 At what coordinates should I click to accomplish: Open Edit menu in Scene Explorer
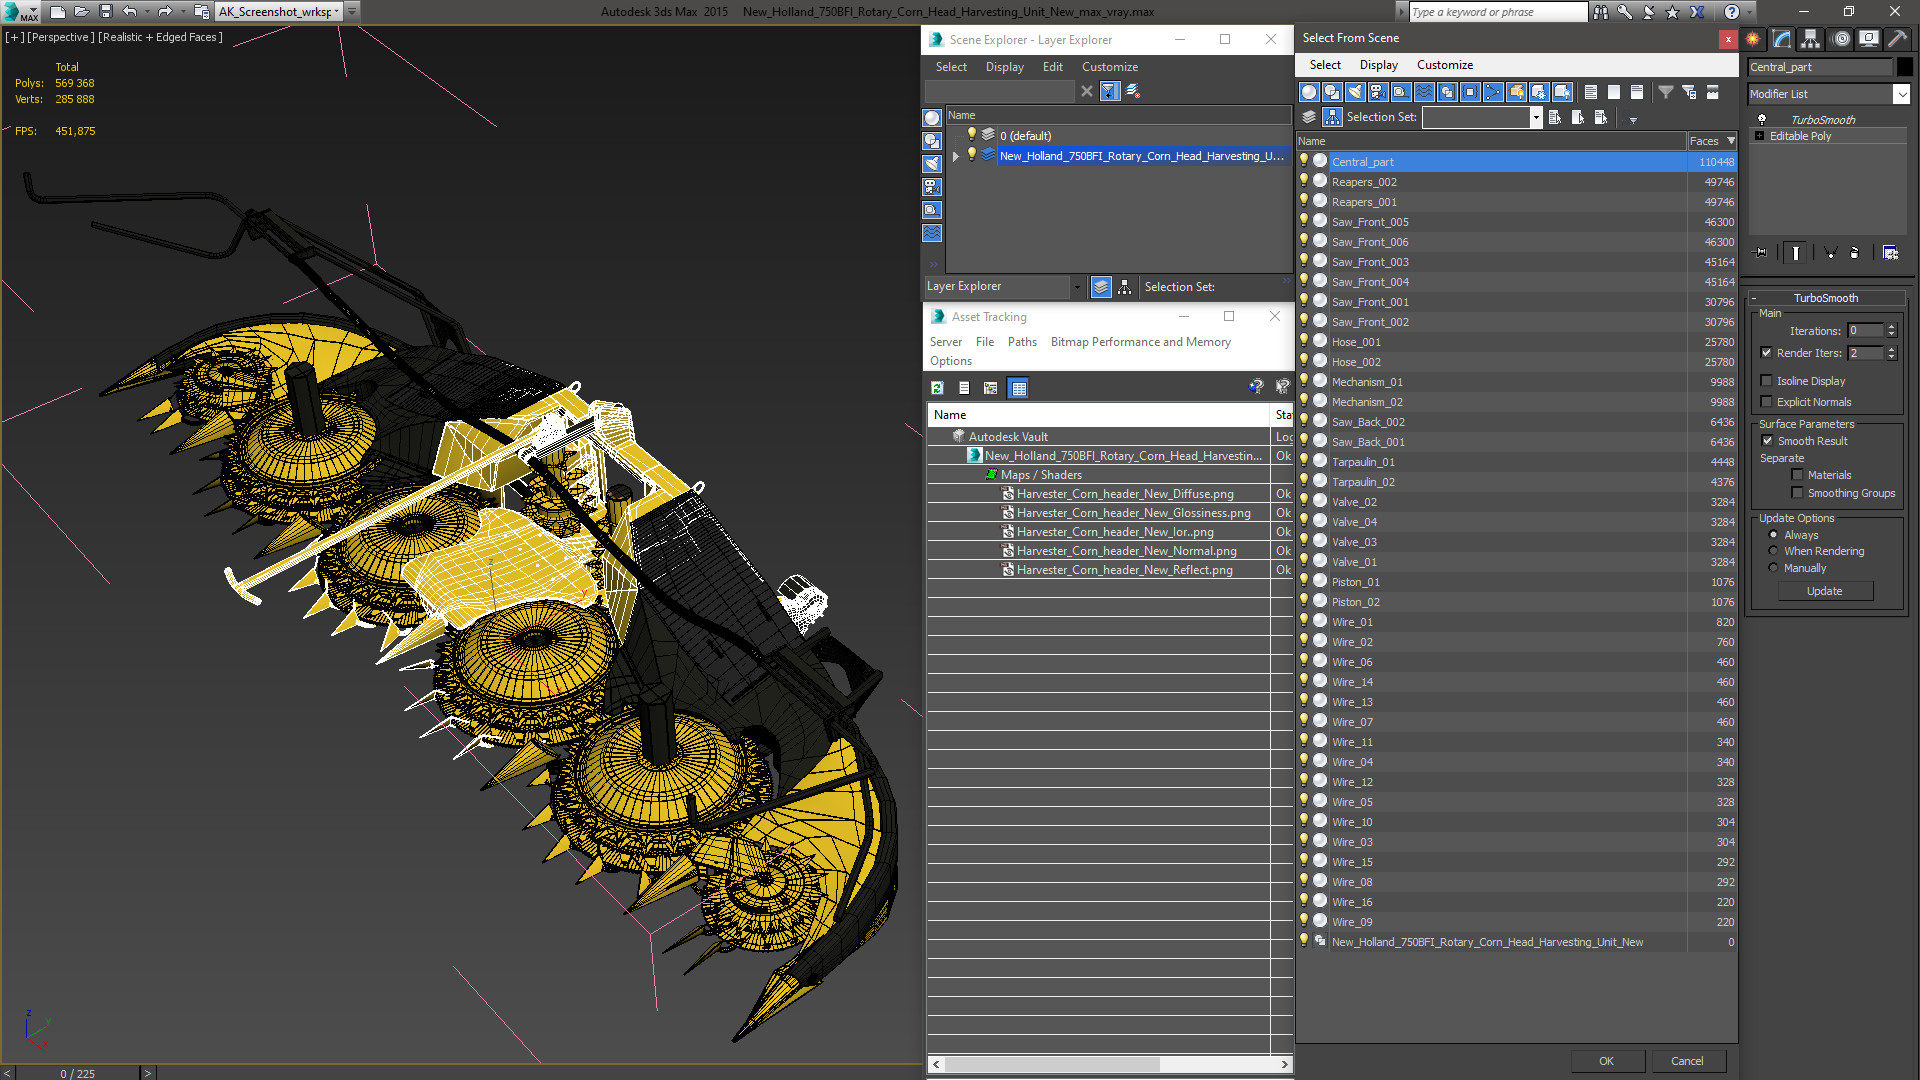pos(1052,67)
